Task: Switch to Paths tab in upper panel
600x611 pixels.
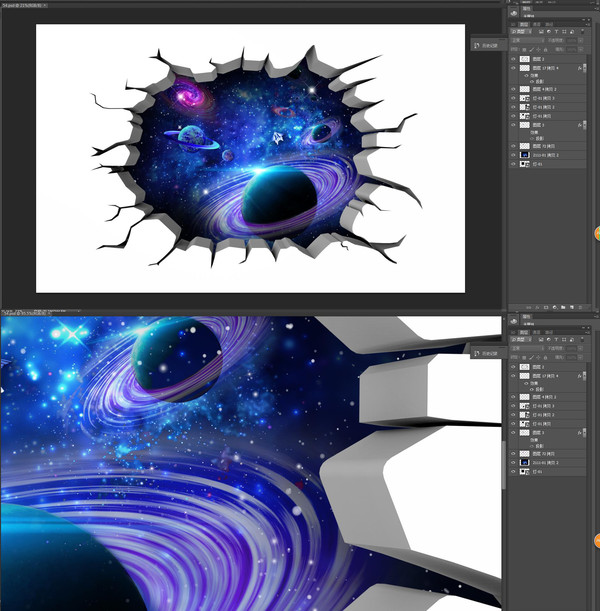Action: [549, 24]
